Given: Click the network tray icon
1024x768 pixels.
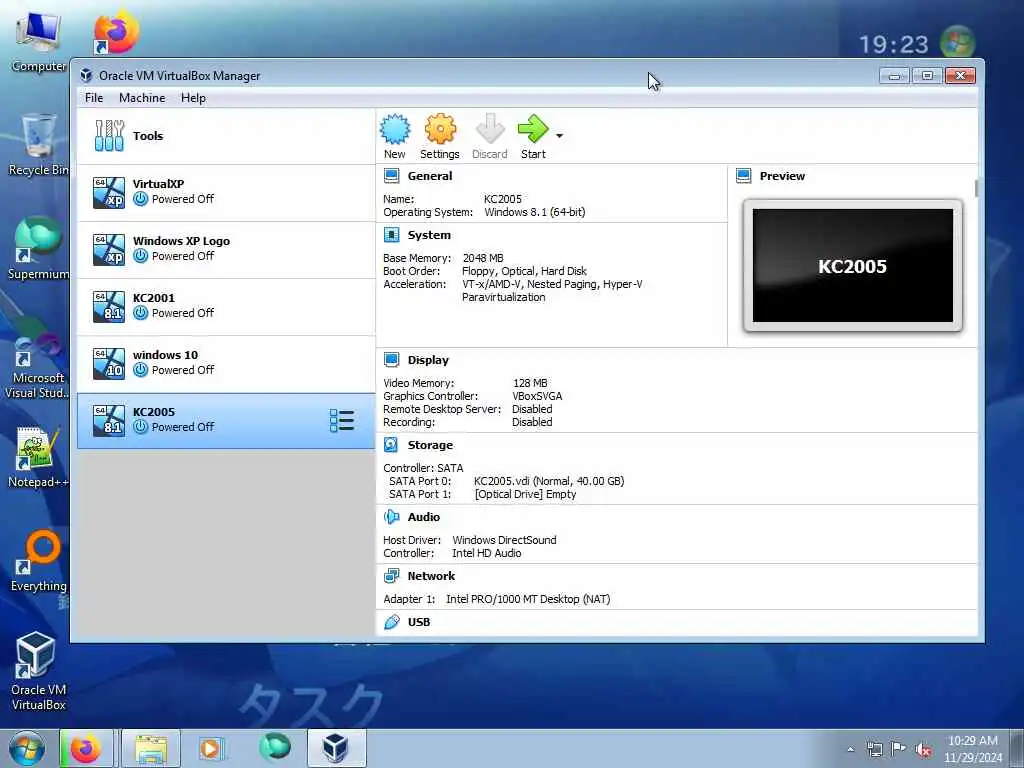Looking at the screenshot, I should (874, 749).
